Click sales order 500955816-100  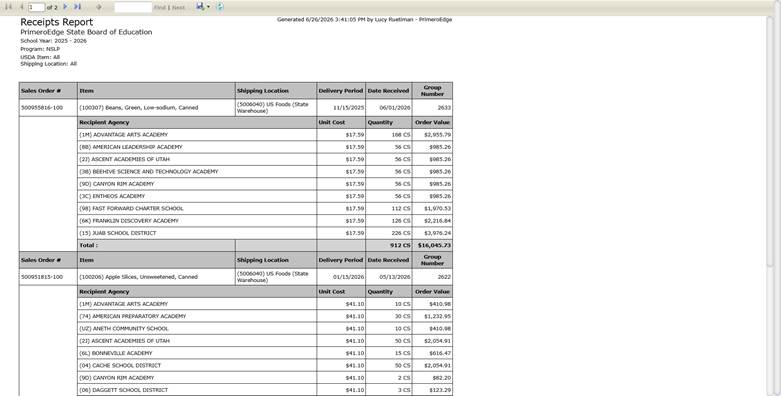point(42,108)
